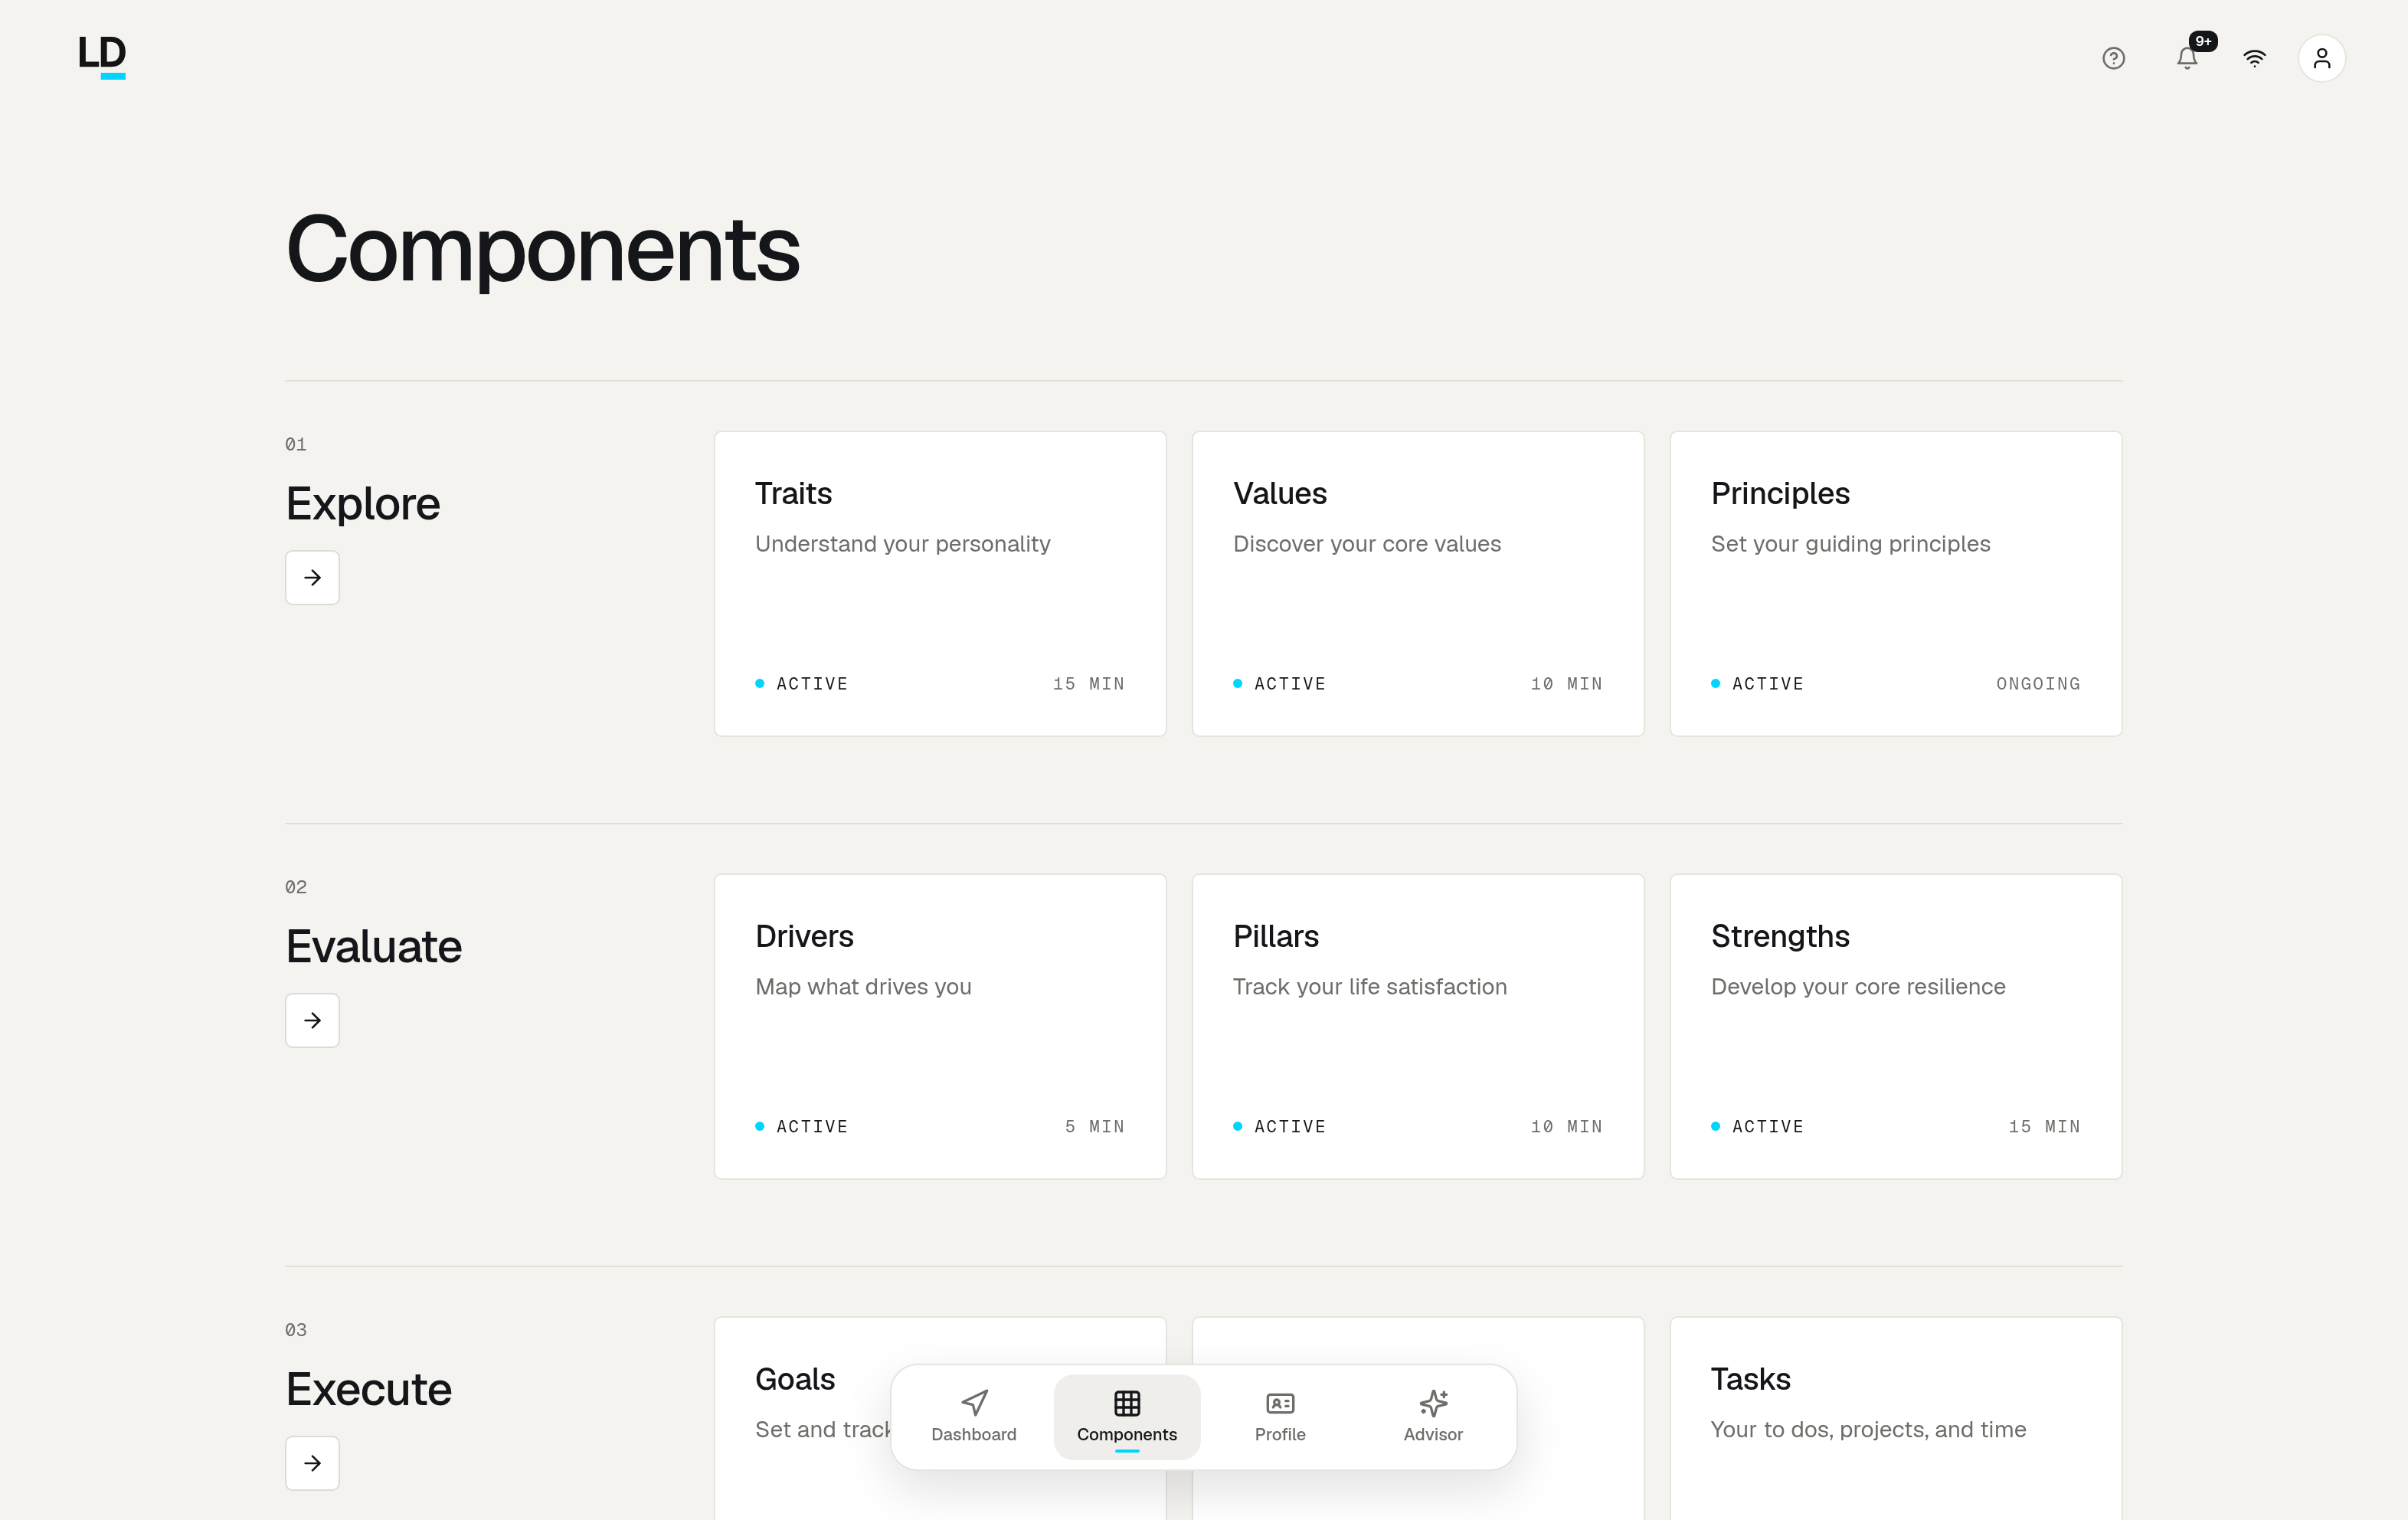
Task: Open the Principles card
Action: 1896,584
